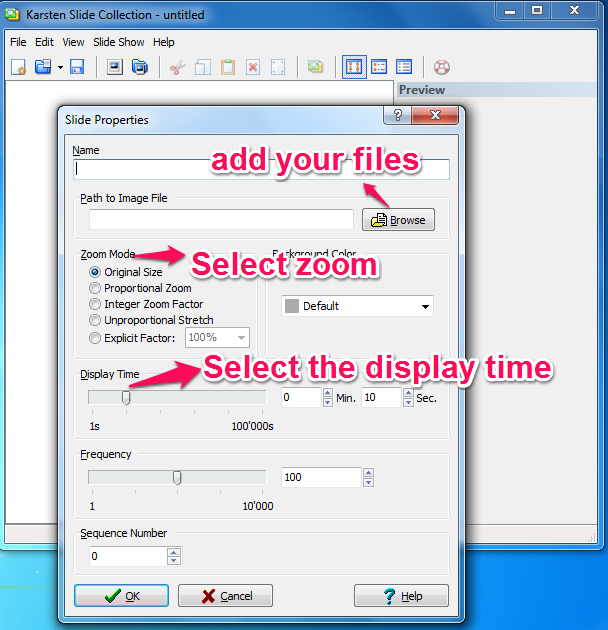The width and height of the screenshot is (608, 630).
Task: Confirm dialog with OK button
Action: pyautogui.click(x=121, y=595)
